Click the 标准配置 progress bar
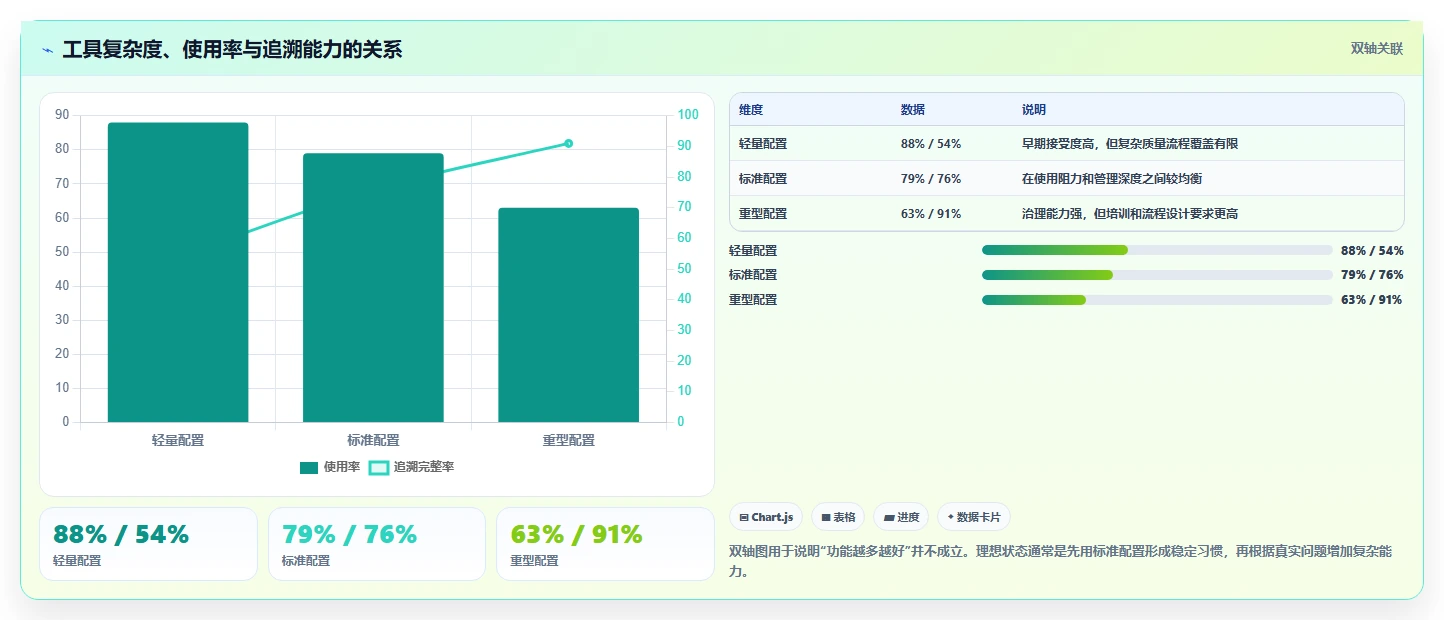 point(1157,275)
